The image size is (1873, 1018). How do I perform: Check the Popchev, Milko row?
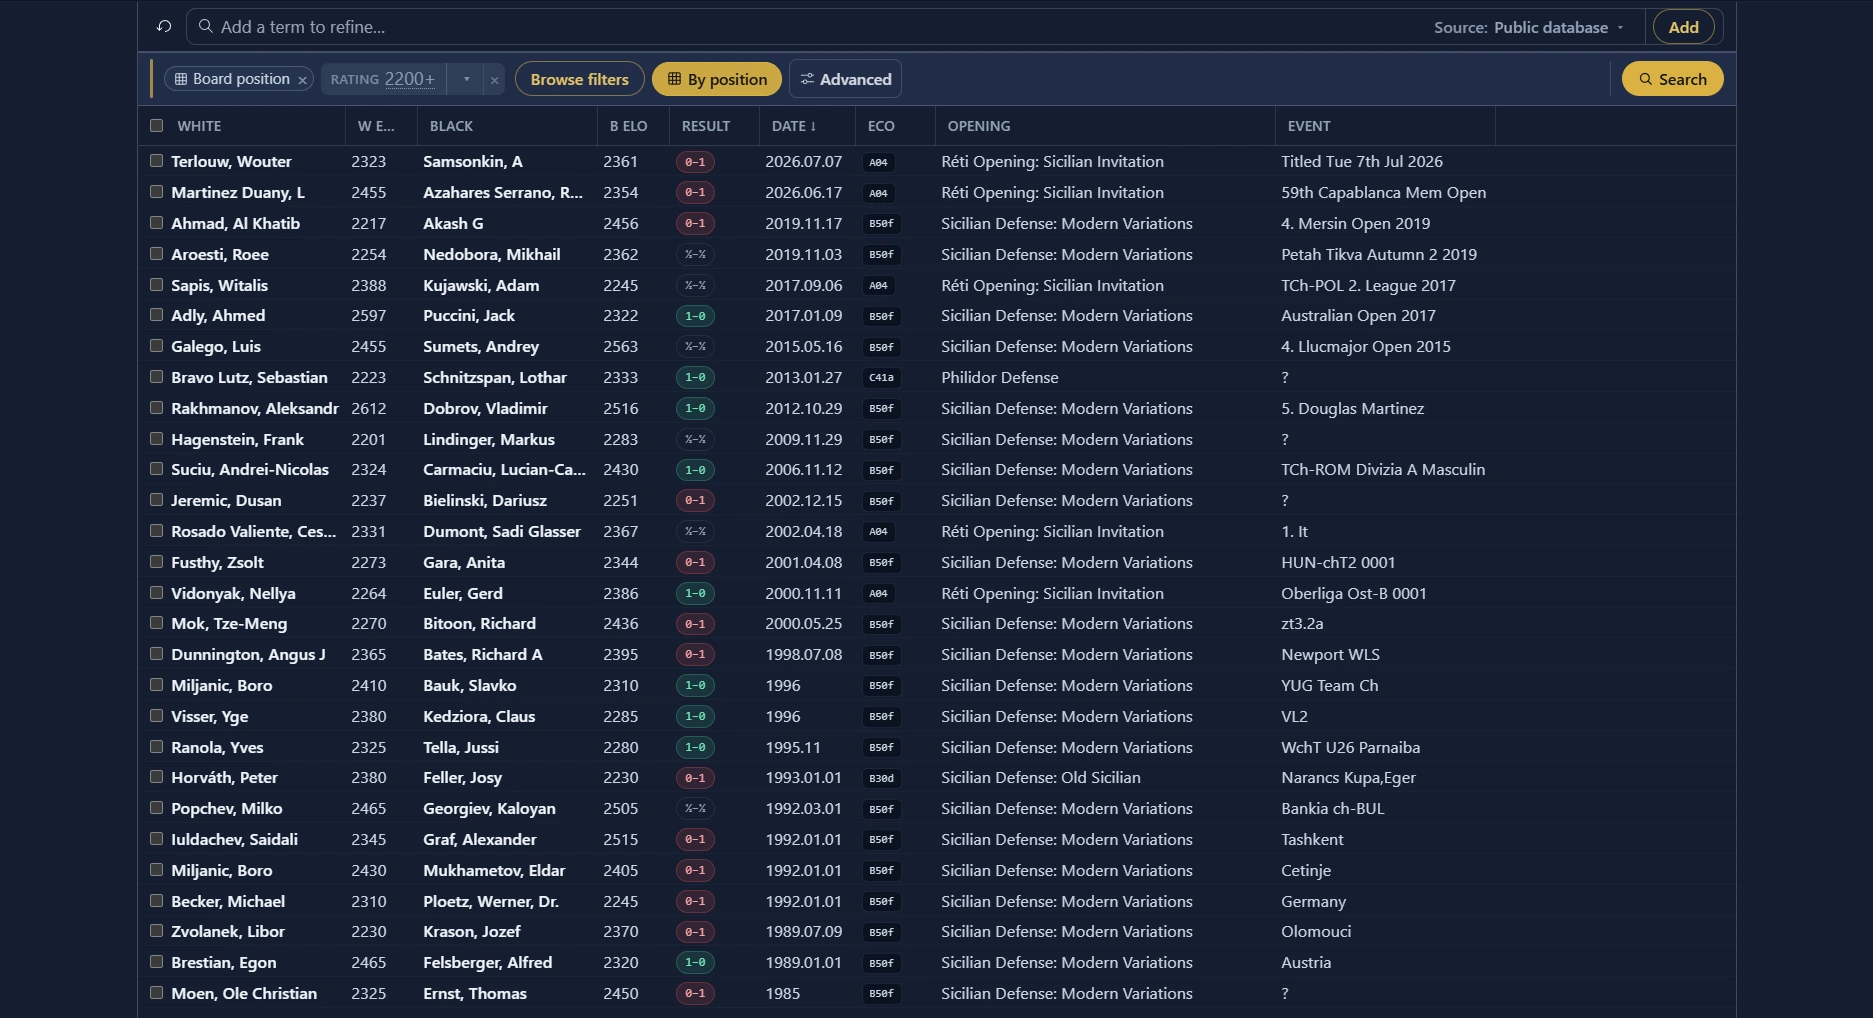click(156, 808)
